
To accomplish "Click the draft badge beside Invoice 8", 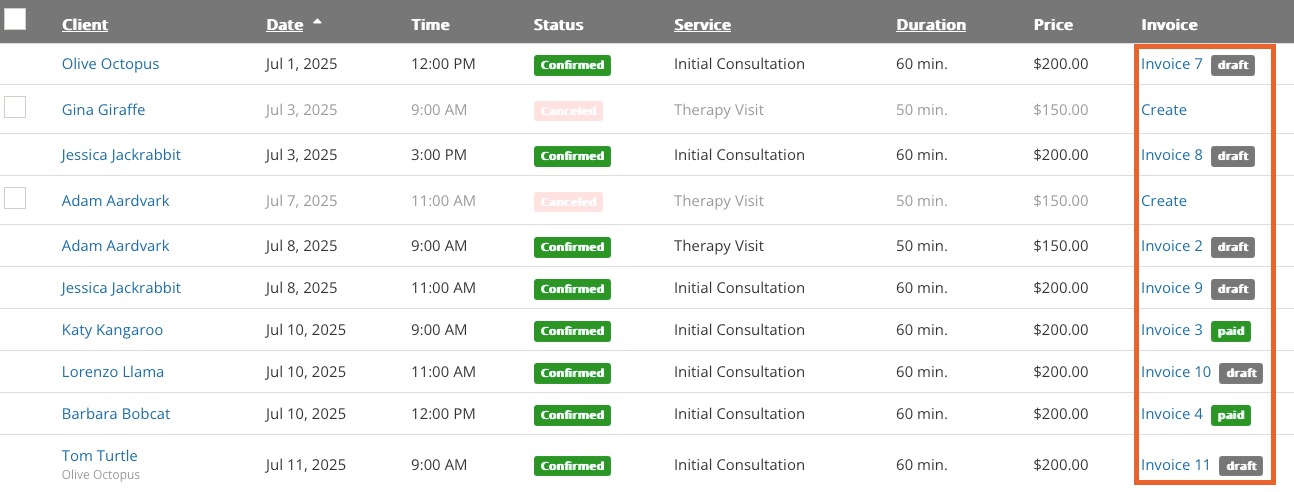I will click(1233, 156).
